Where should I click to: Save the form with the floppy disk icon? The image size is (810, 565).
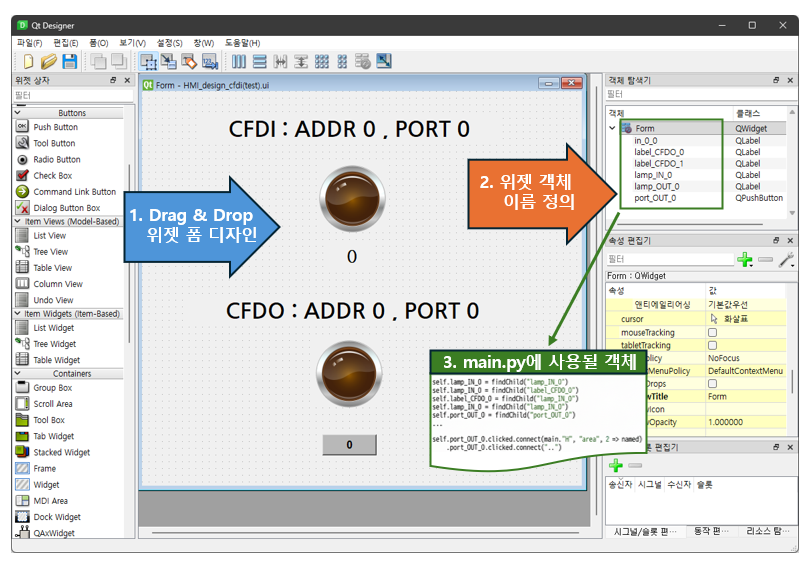(69, 62)
